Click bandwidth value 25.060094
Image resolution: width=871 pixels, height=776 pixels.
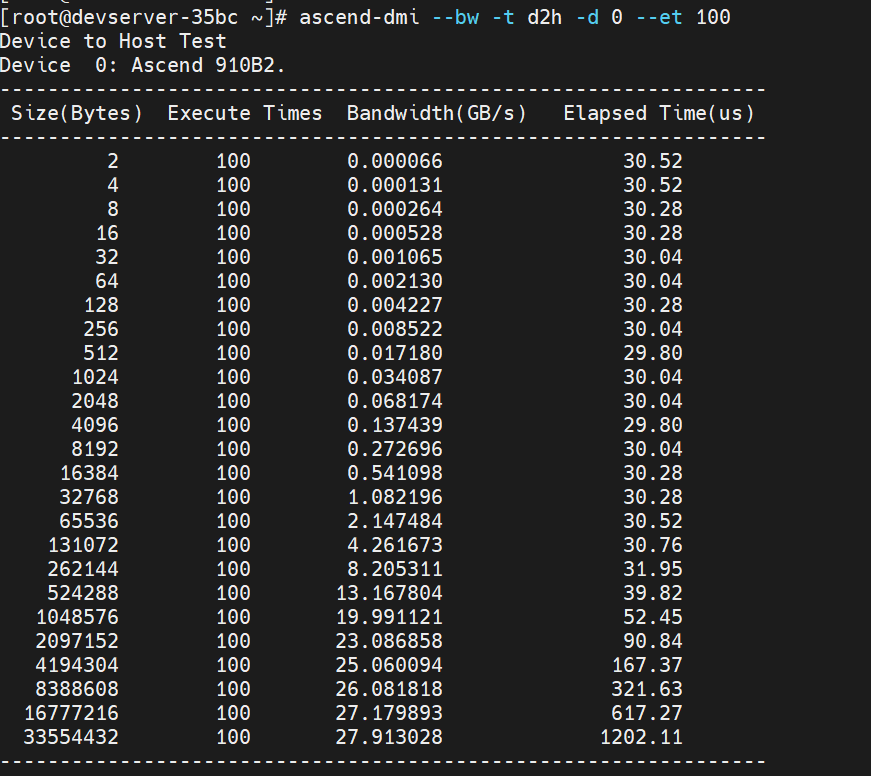pyautogui.click(x=389, y=665)
